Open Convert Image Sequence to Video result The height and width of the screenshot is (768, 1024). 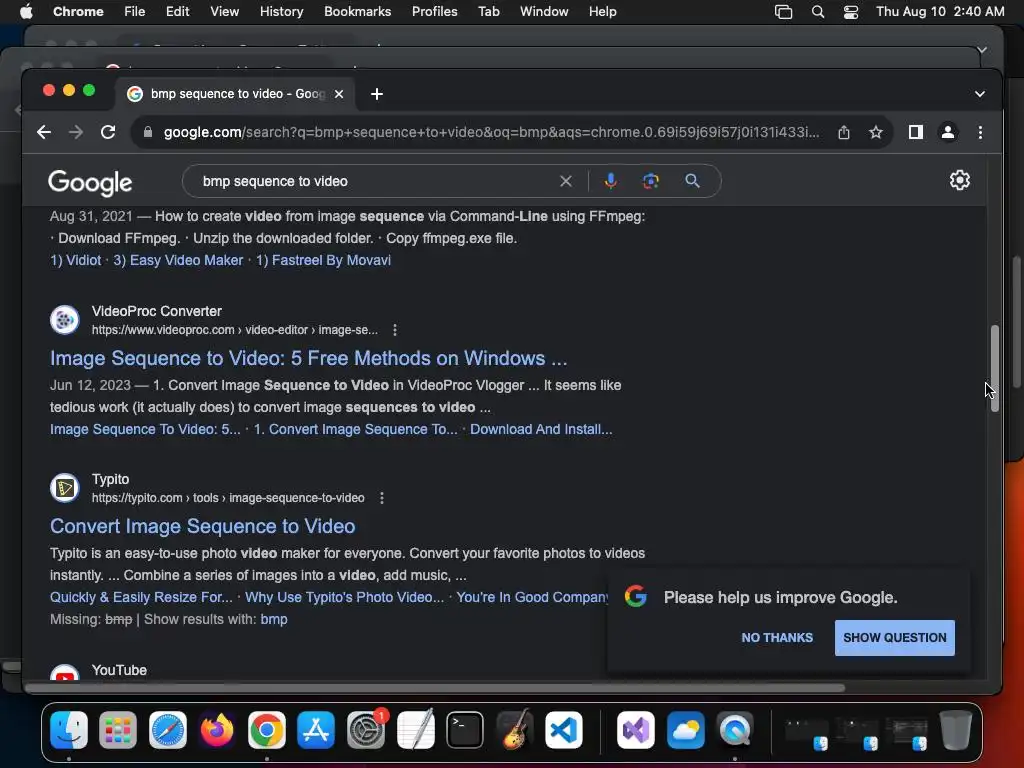click(202, 526)
